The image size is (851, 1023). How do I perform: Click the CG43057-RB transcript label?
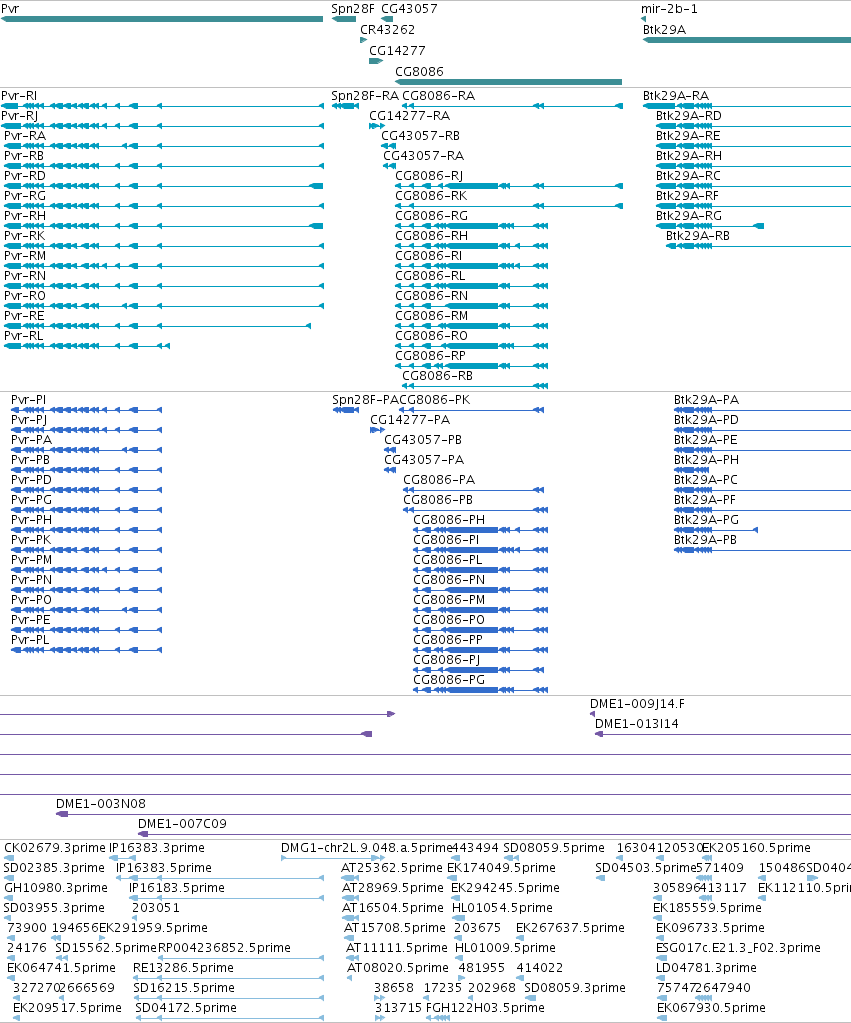point(421,136)
